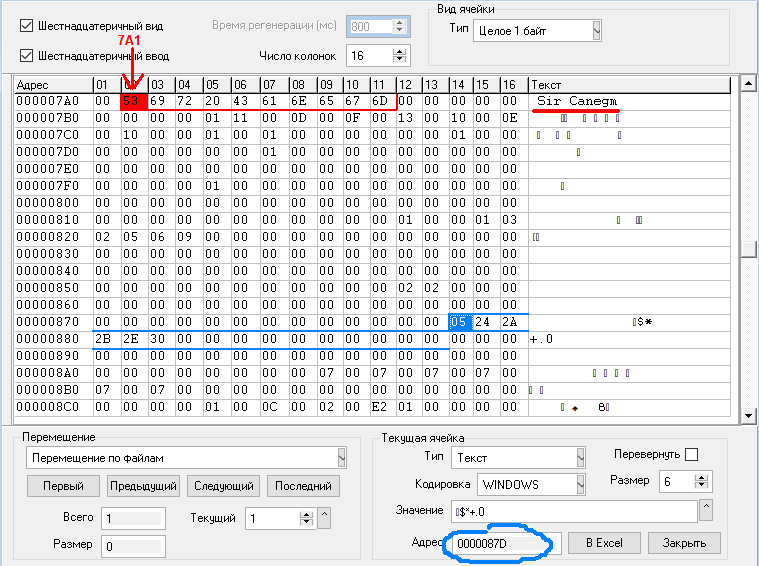Screen dimensions: 759x566
Task: Click the hex table scrollbar thumb
Action: pos(748,248)
